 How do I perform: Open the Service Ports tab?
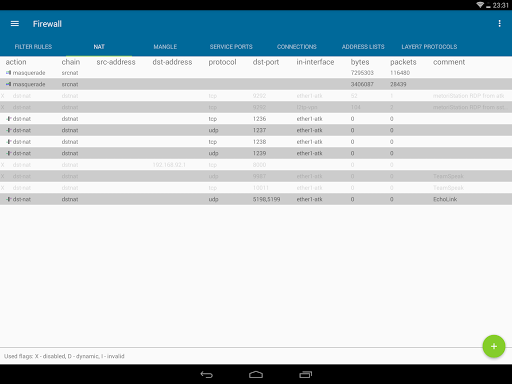pos(231,47)
